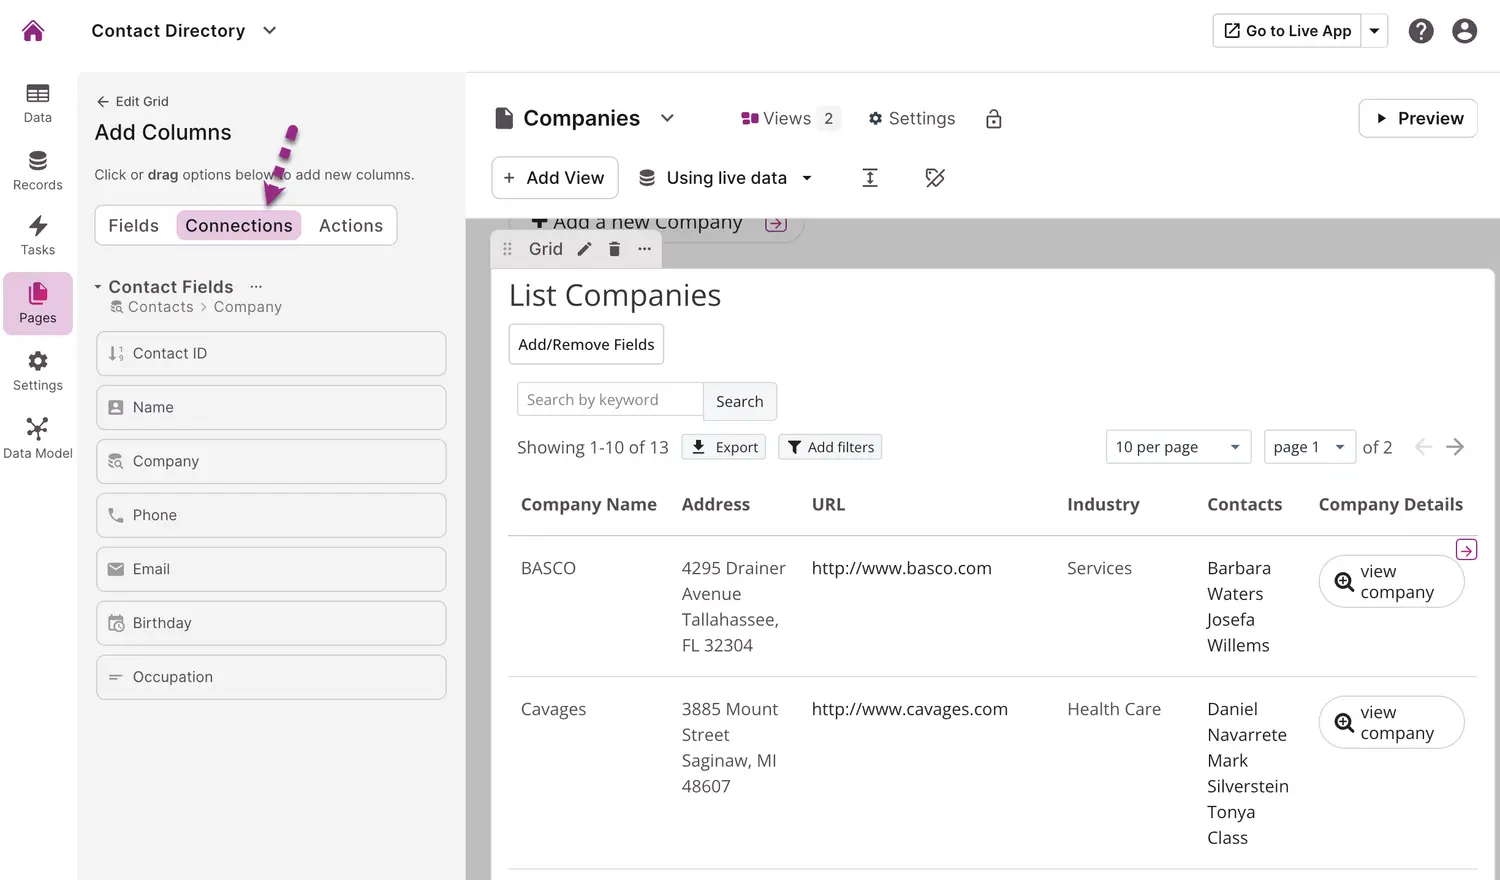This screenshot has width=1500, height=880.
Task: Switch to the Fields tab
Action: point(134,226)
